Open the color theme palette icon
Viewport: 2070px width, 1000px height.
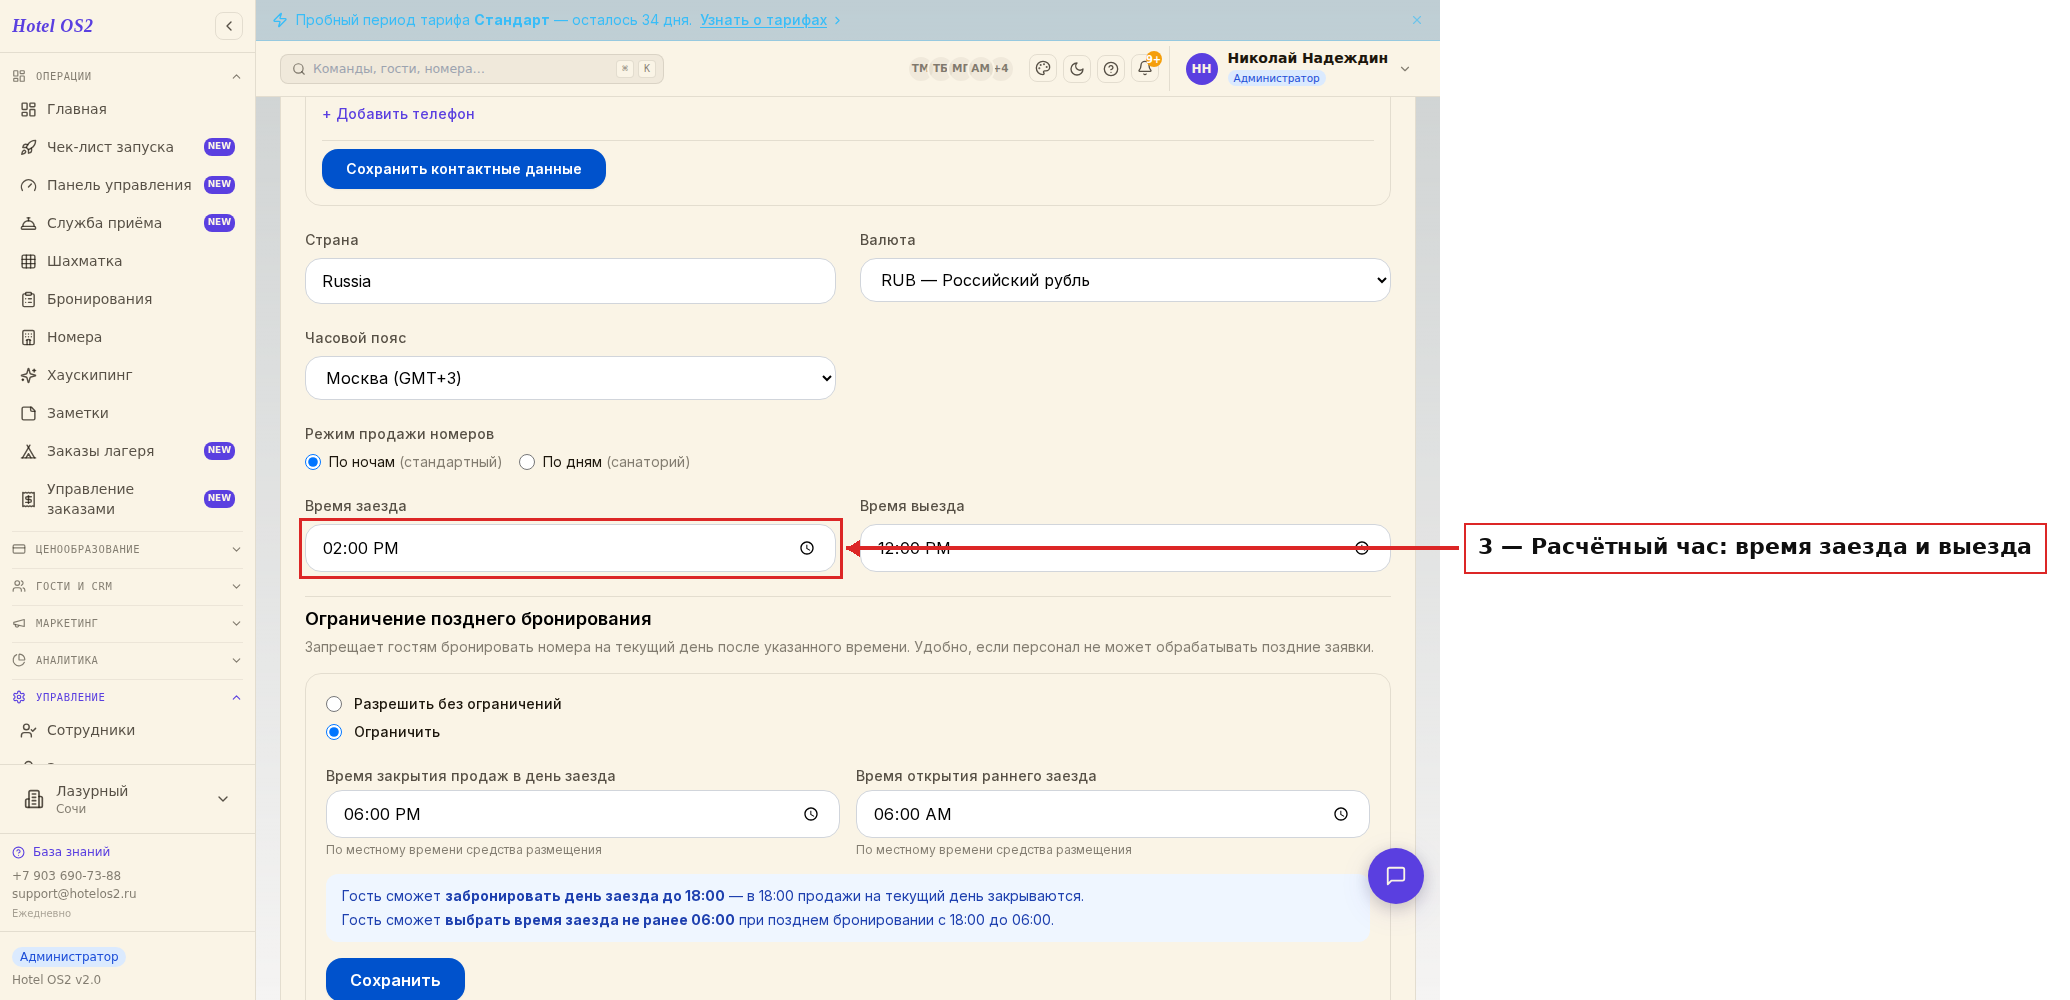coord(1043,69)
